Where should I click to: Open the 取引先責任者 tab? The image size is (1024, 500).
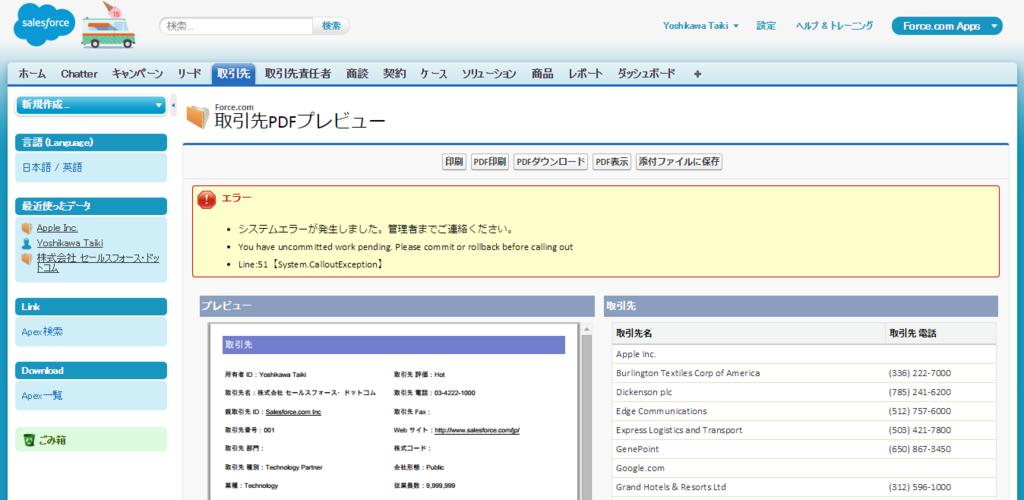click(298, 74)
